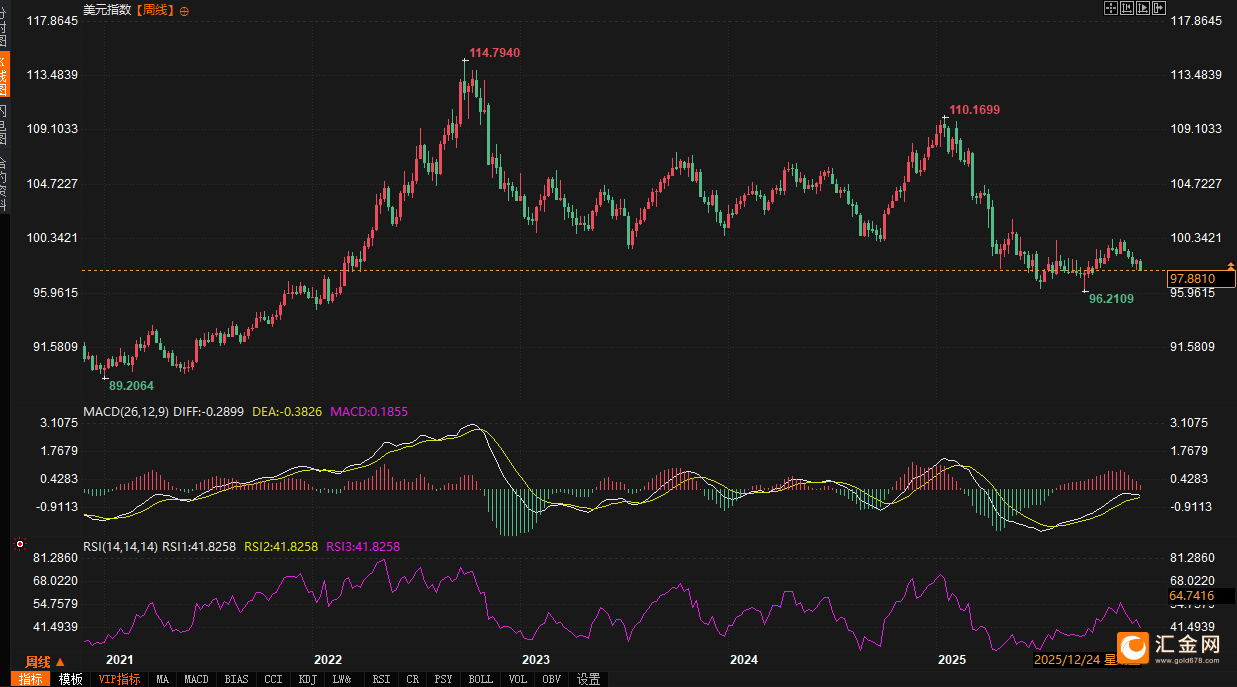
Task: Click the RSI3:41.8258 magenta value
Action: click(362, 547)
